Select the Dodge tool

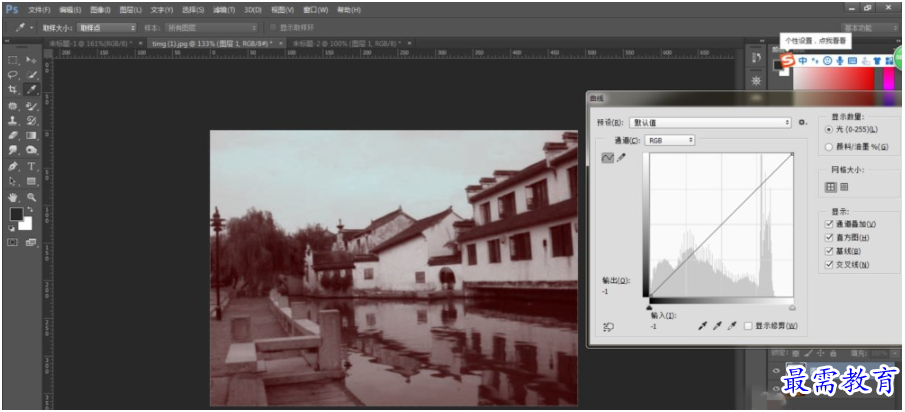click(31, 150)
